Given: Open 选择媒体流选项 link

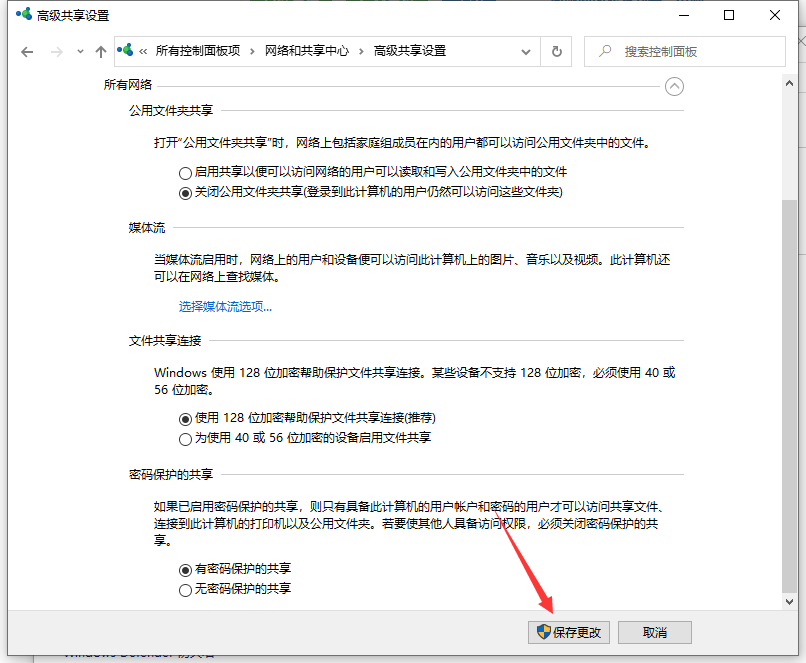Looking at the screenshot, I should click(x=225, y=306).
